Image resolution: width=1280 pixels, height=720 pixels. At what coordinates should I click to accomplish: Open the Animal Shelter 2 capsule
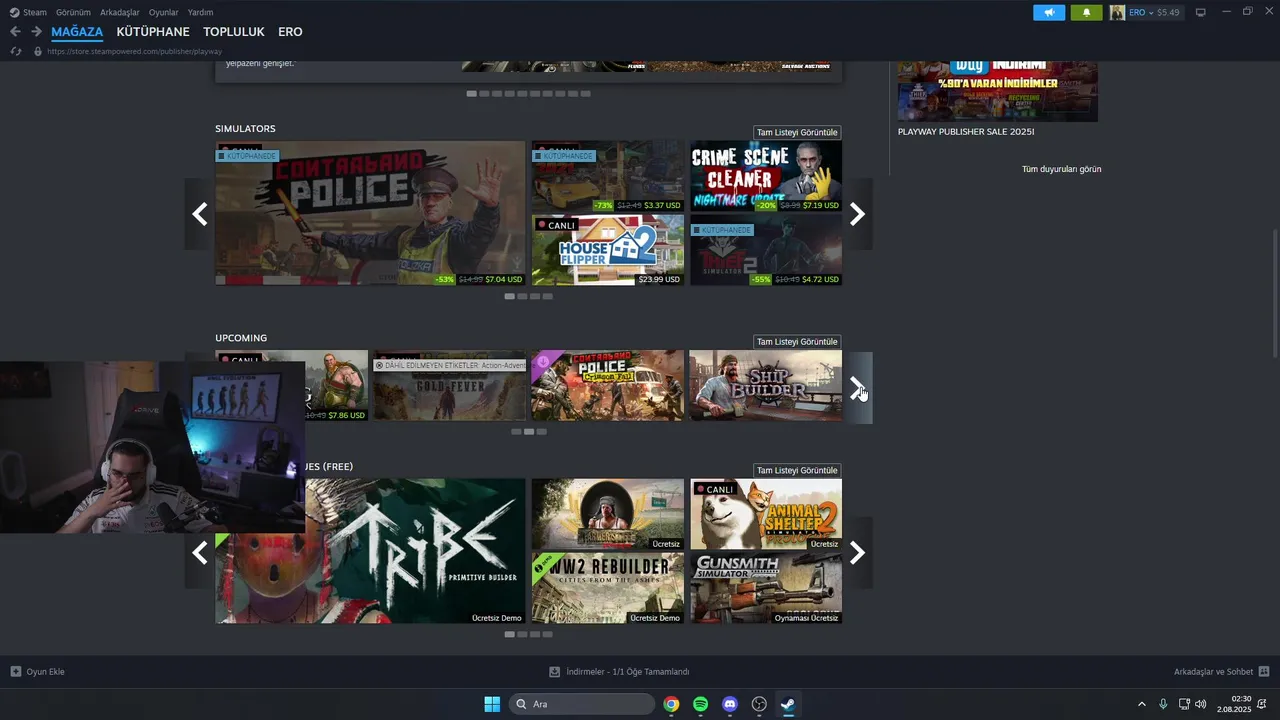pos(766,514)
